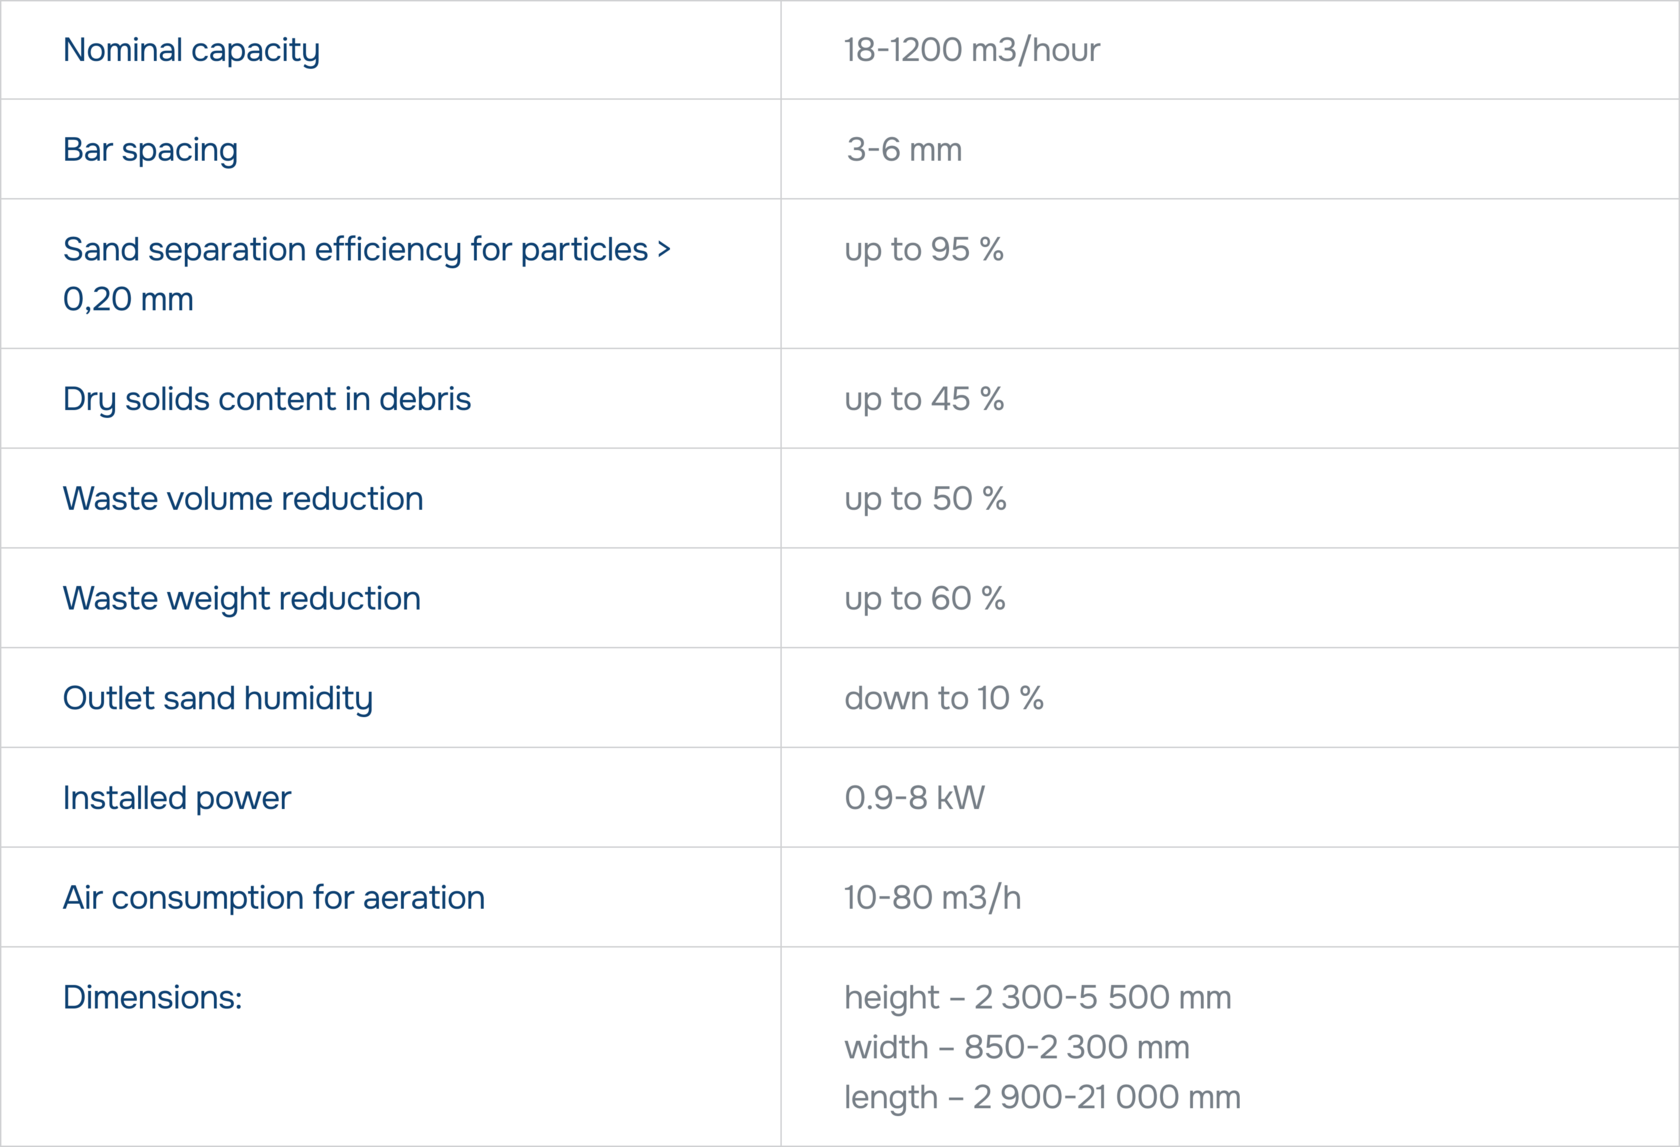Select the up to 50 % value
Viewport: 1680px width, 1147px height.
(925, 499)
